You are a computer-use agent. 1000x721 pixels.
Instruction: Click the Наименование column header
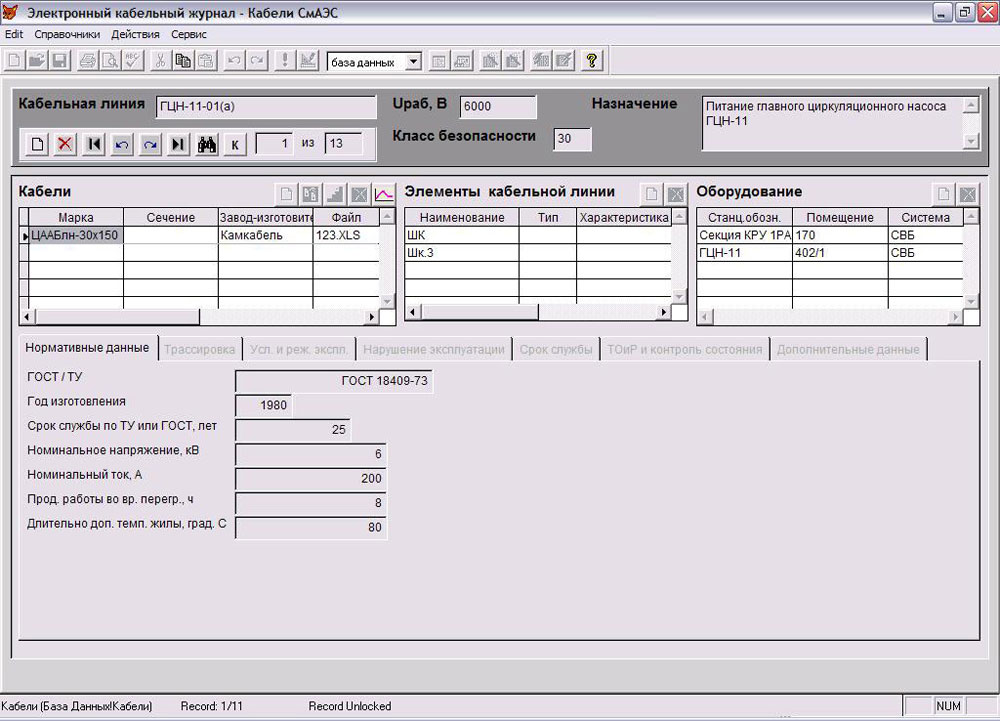[462, 217]
